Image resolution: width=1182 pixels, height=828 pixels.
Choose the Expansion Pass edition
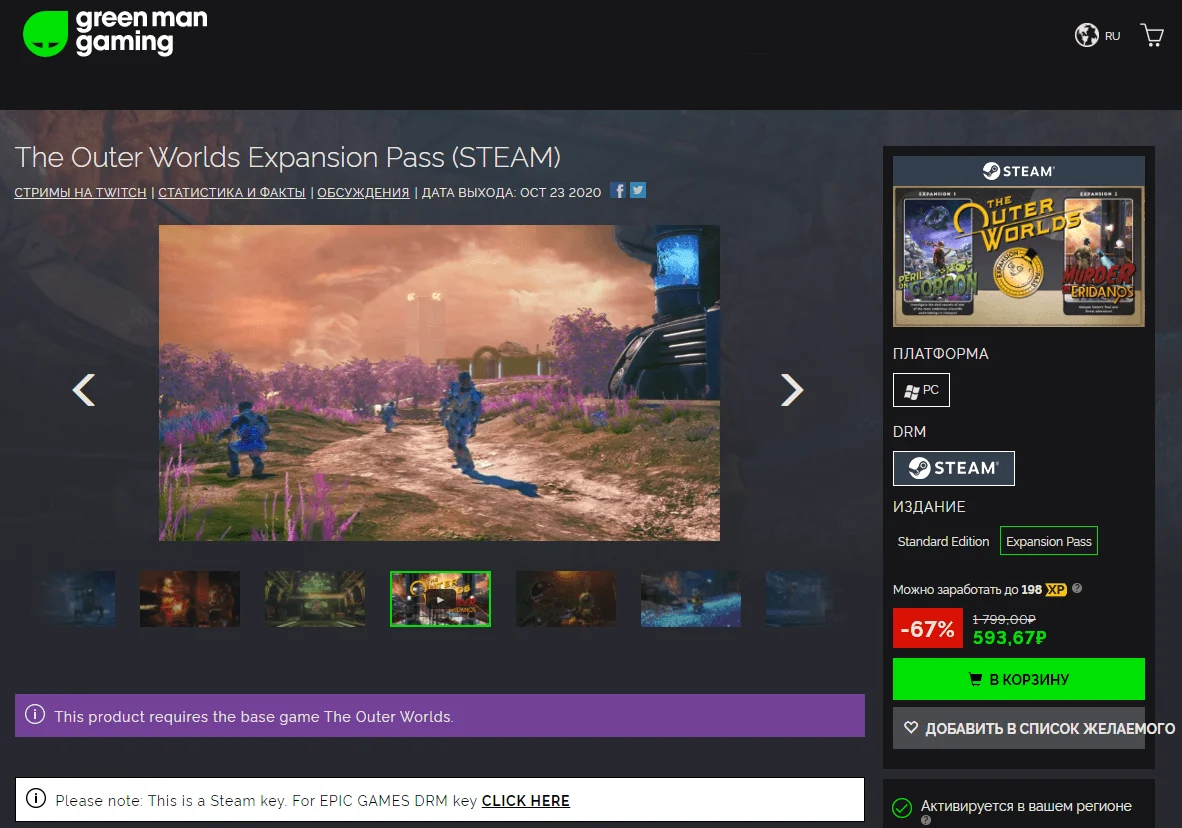pos(1049,541)
